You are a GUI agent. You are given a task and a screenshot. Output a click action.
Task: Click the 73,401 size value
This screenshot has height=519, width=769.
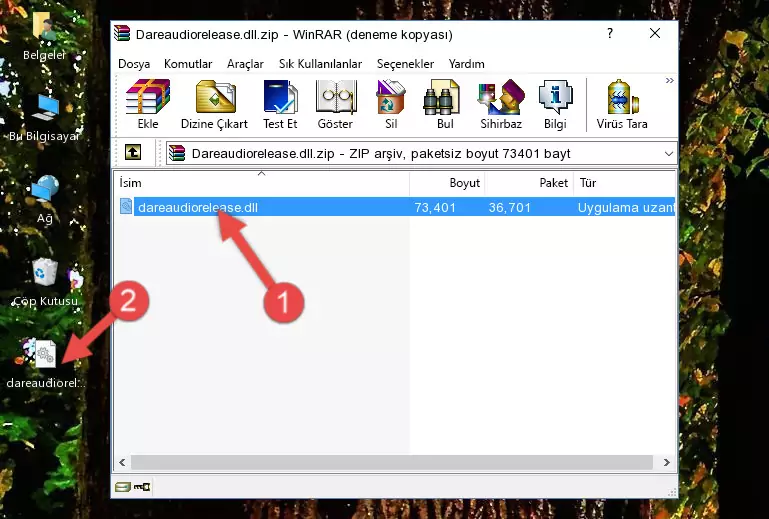(435, 208)
